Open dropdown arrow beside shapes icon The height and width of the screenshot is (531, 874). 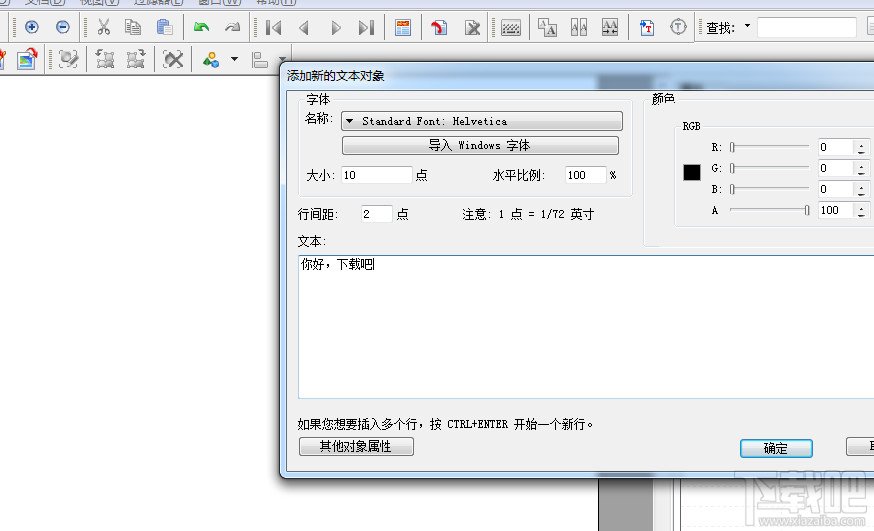(234, 59)
